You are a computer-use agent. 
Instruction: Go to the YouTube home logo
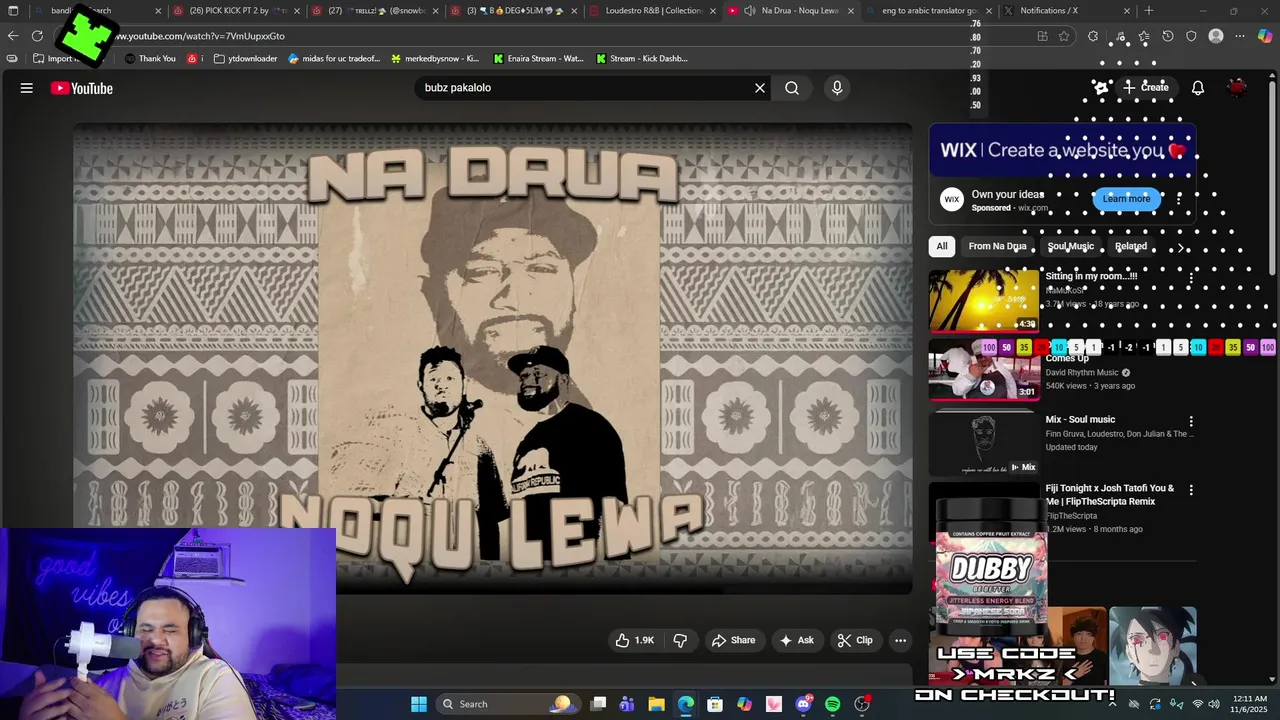(82, 88)
